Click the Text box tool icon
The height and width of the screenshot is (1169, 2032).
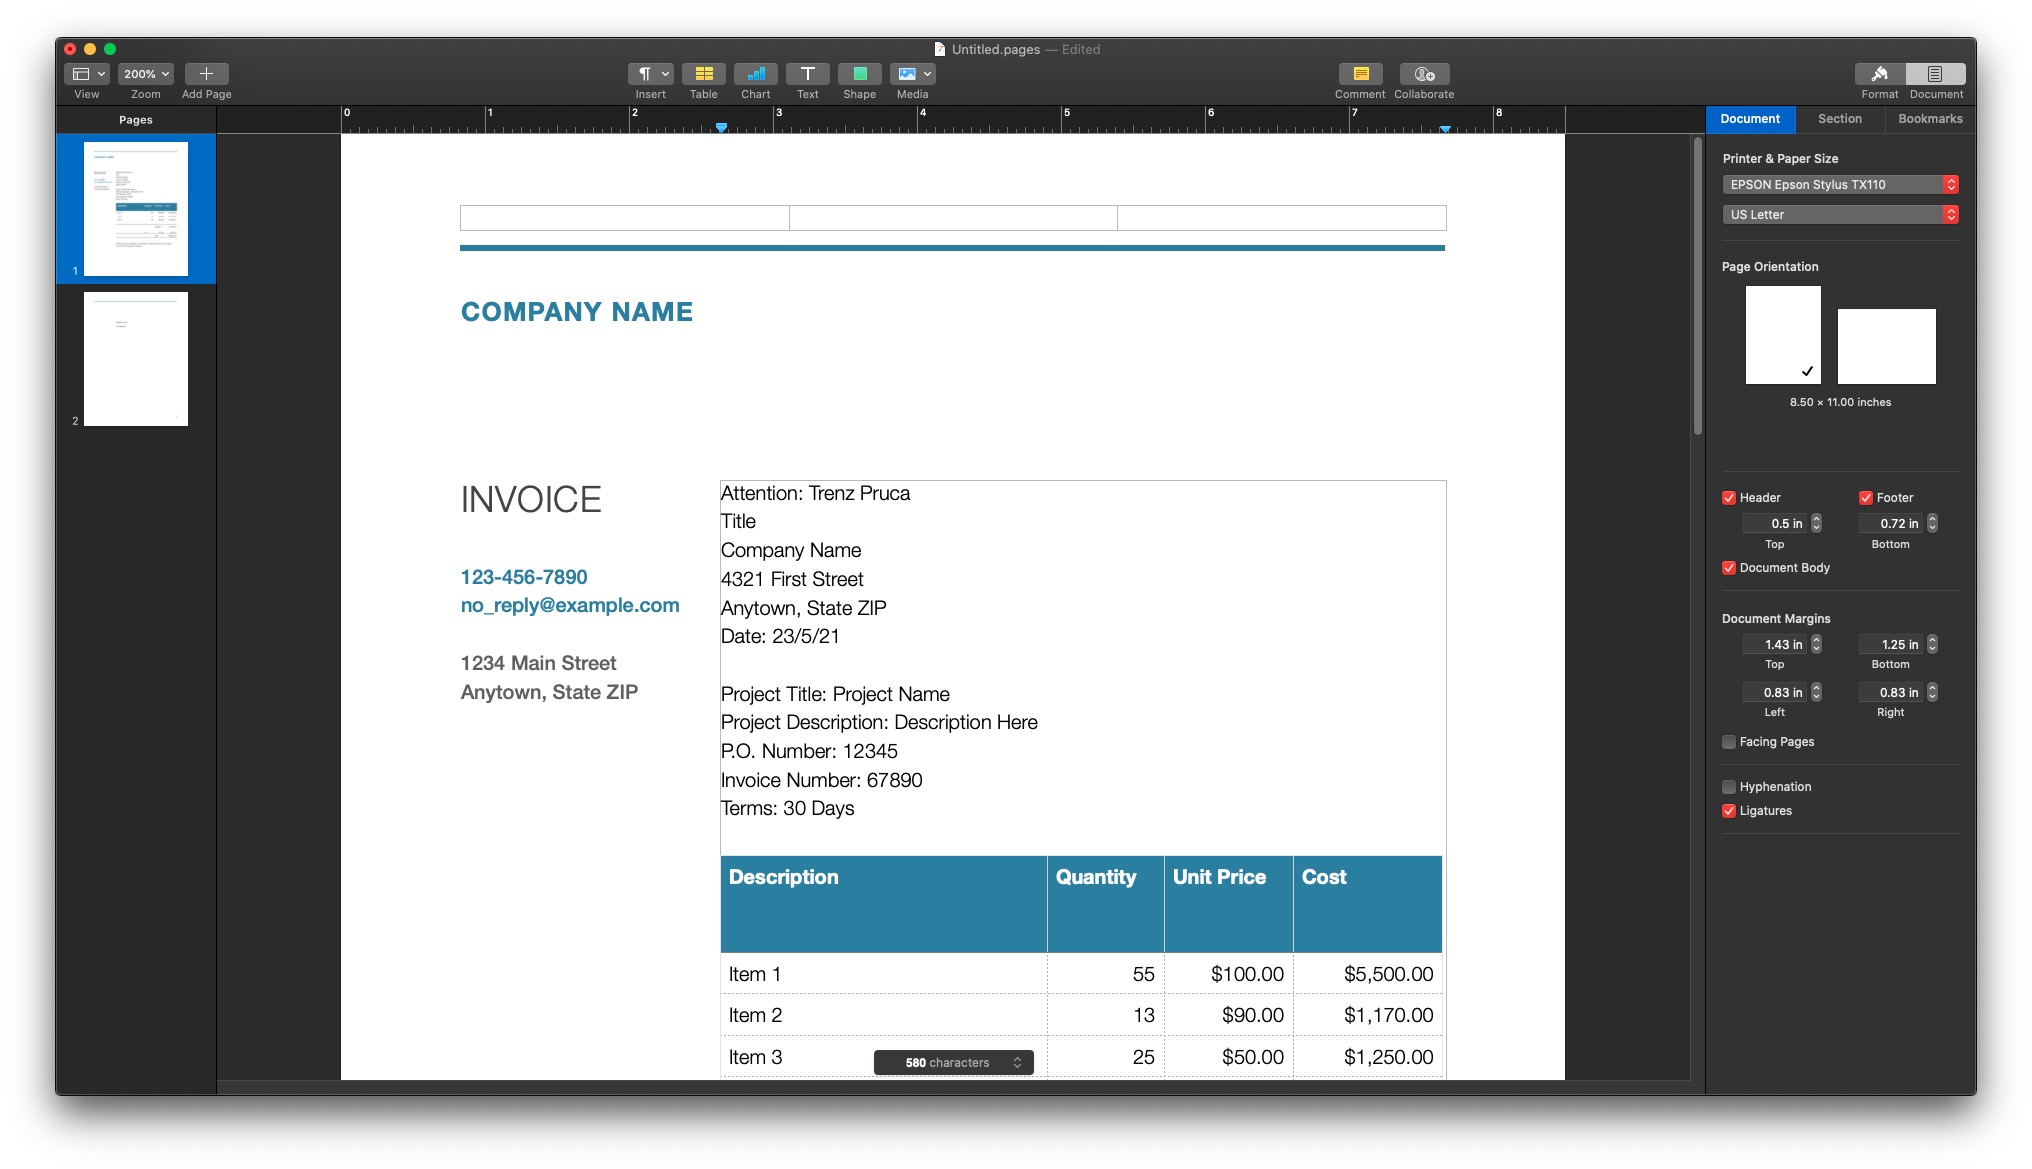pyautogui.click(x=807, y=74)
